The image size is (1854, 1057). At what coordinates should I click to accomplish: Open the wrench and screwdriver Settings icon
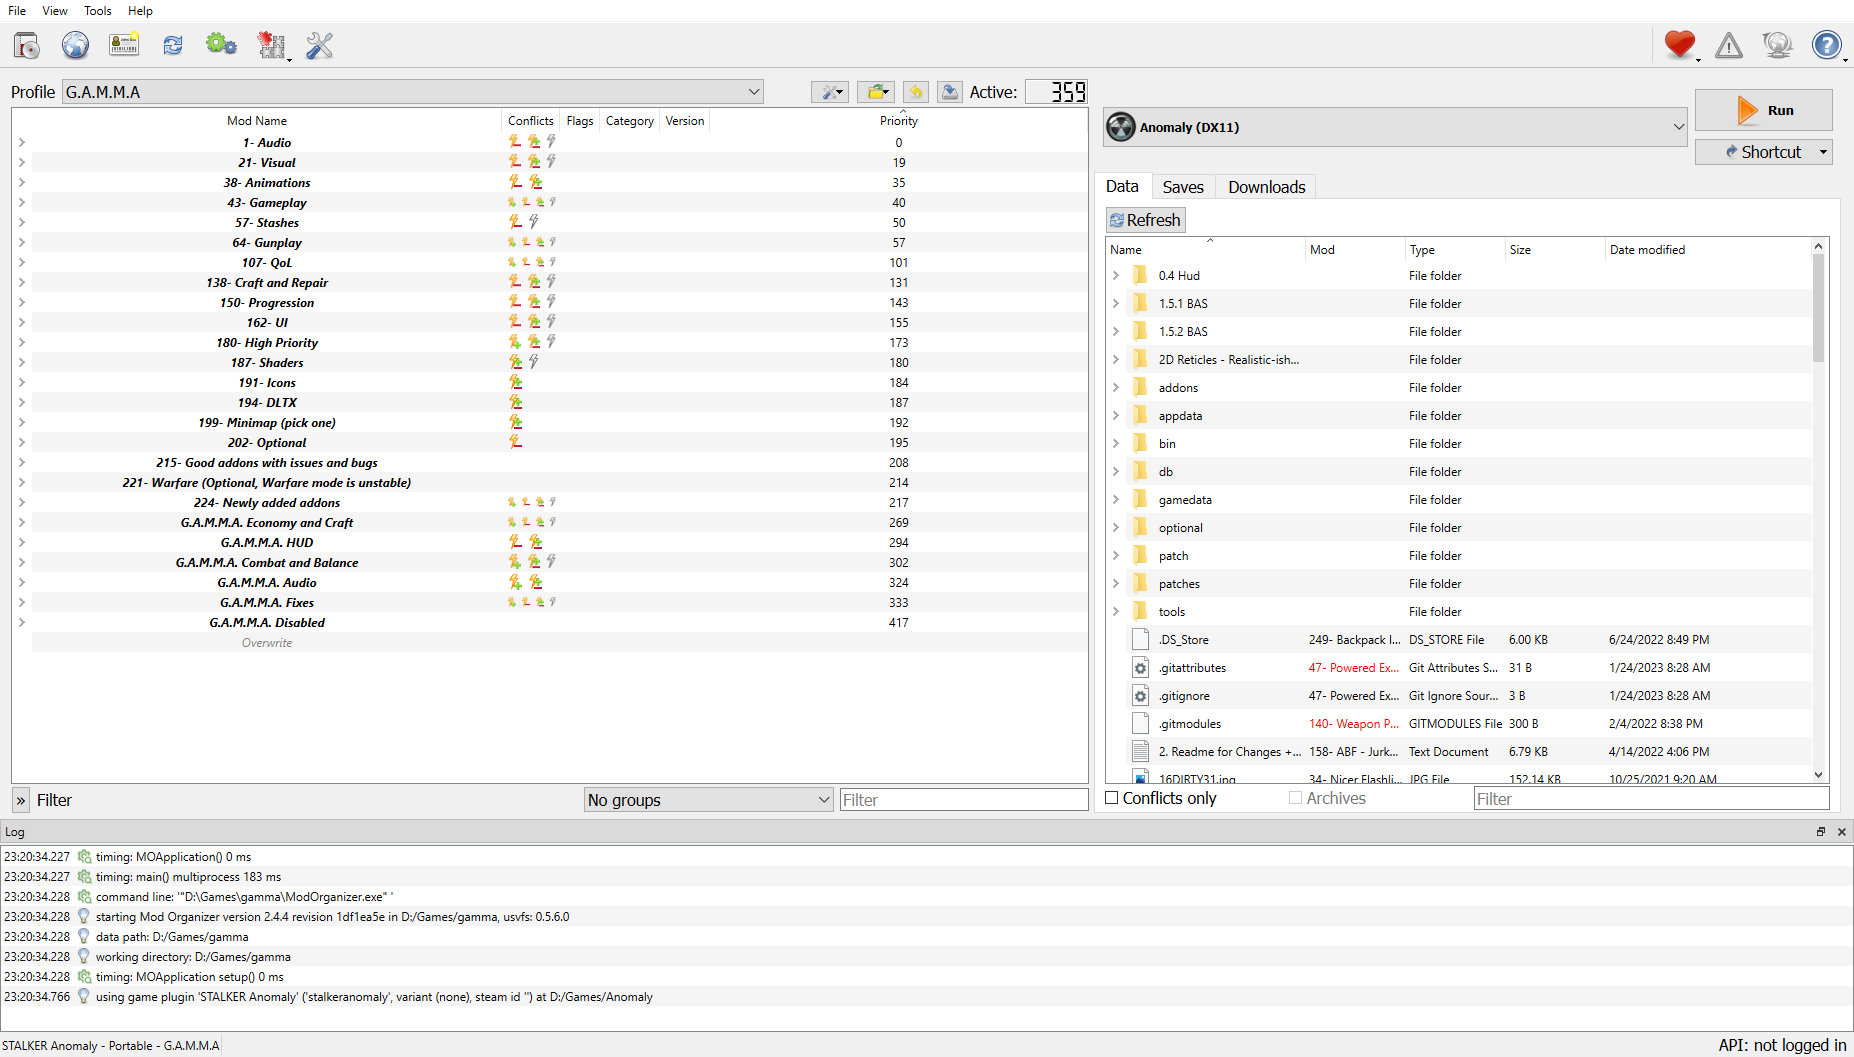click(320, 45)
